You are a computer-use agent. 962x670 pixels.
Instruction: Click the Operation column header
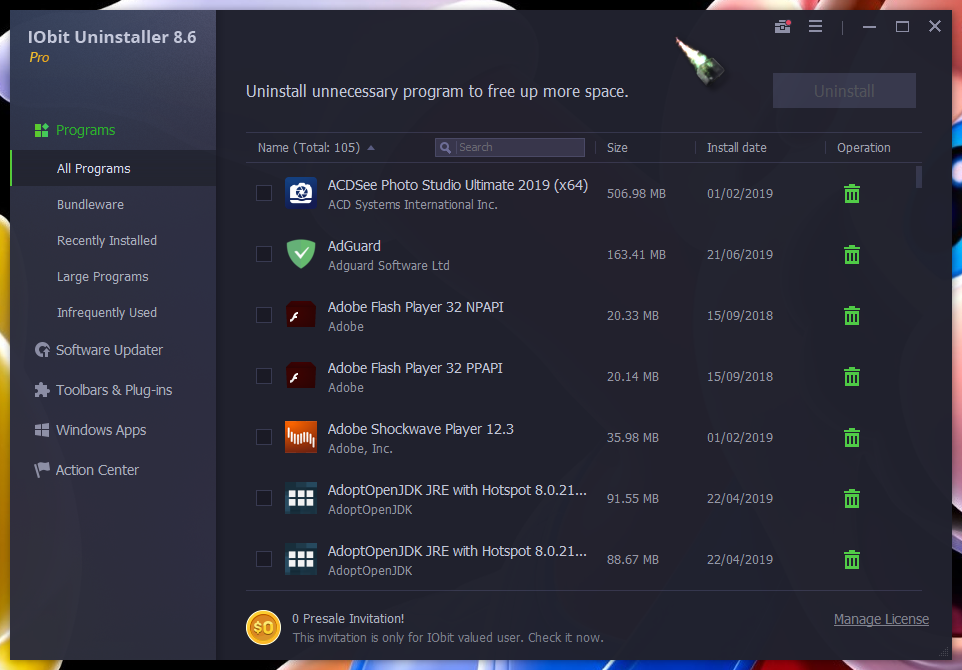click(864, 148)
